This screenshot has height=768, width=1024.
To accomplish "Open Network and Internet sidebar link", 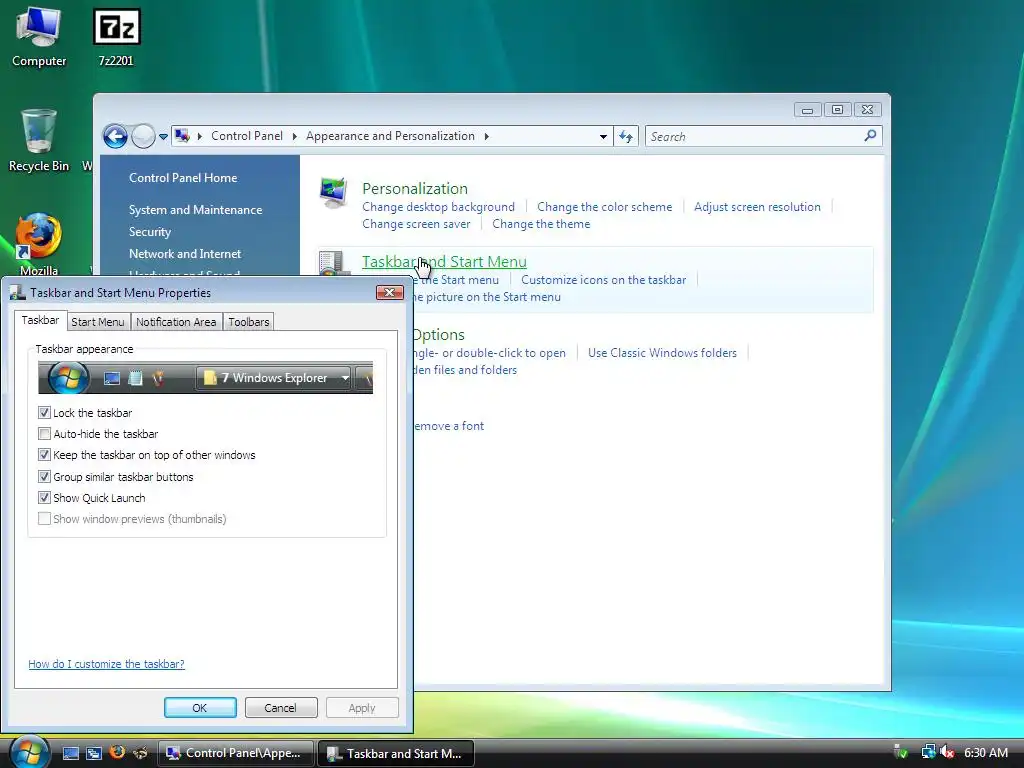I will (x=185, y=254).
